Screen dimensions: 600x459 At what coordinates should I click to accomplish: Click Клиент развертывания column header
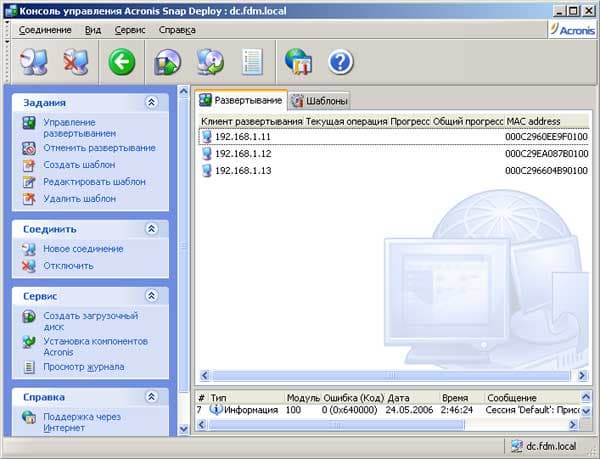tap(251, 122)
